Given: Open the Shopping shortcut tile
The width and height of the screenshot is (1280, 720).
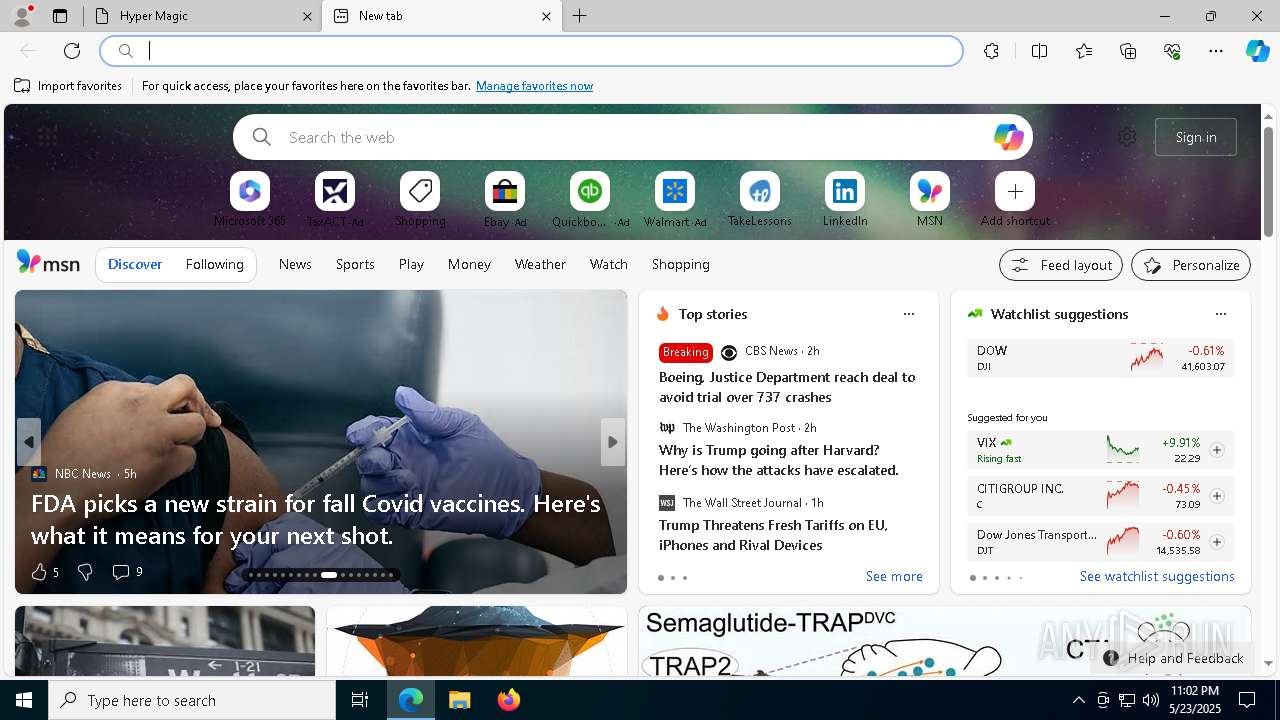Looking at the screenshot, I should point(420,199).
